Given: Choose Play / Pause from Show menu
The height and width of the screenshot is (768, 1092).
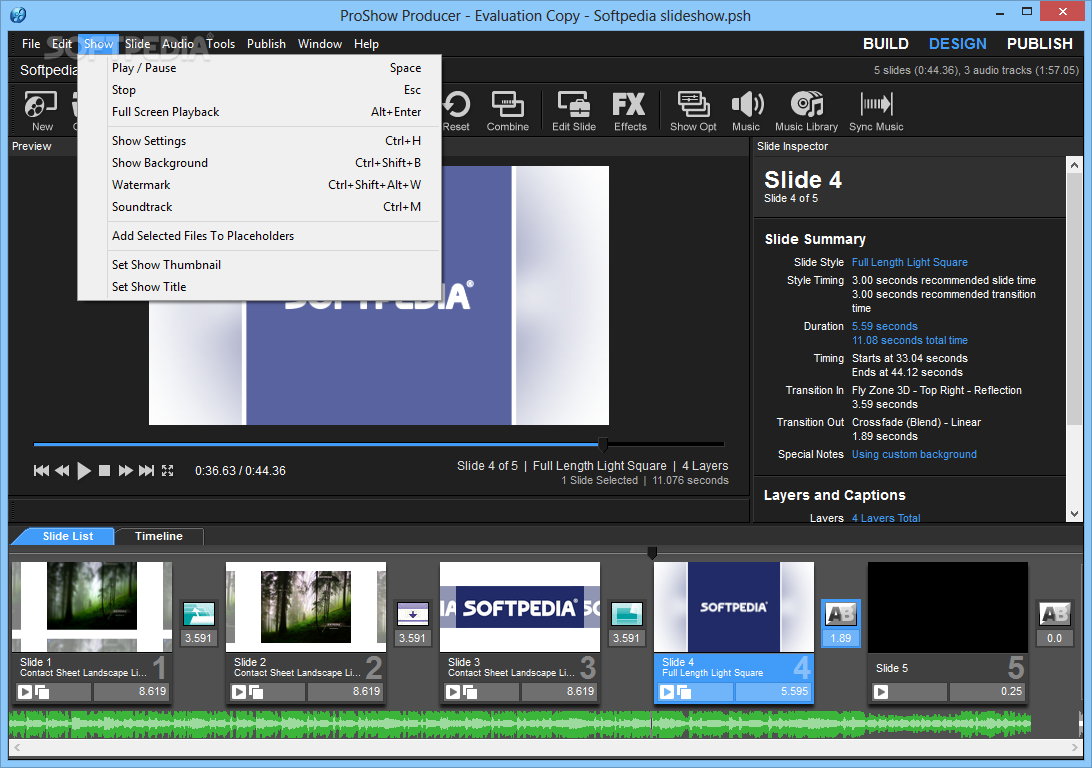Looking at the screenshot, I should (x=258, y=68).
